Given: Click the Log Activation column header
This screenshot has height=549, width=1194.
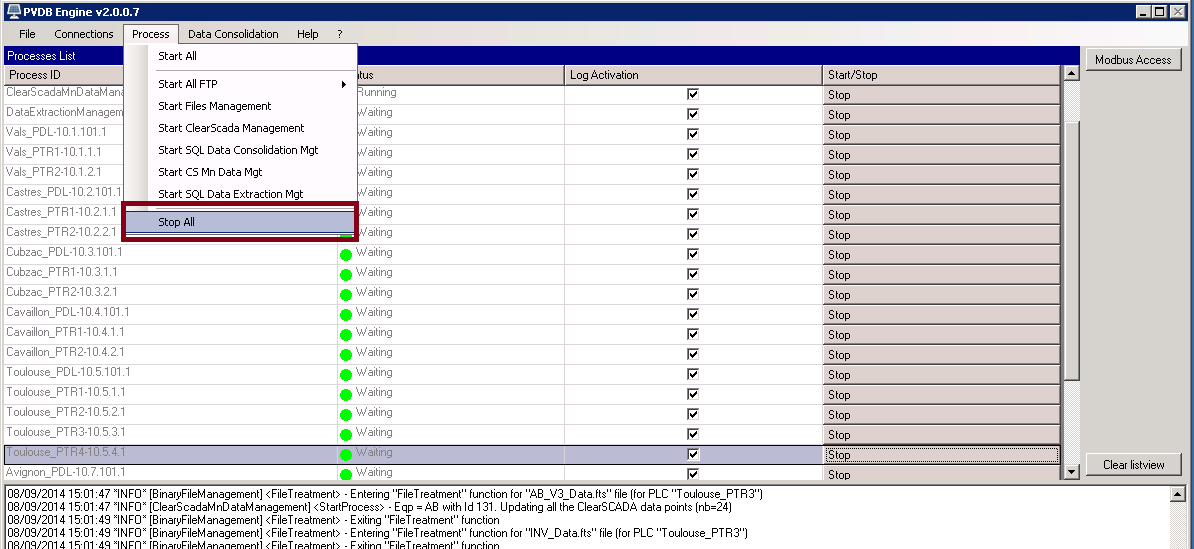Looking at the screenshot, I should (x=693, y=75).
